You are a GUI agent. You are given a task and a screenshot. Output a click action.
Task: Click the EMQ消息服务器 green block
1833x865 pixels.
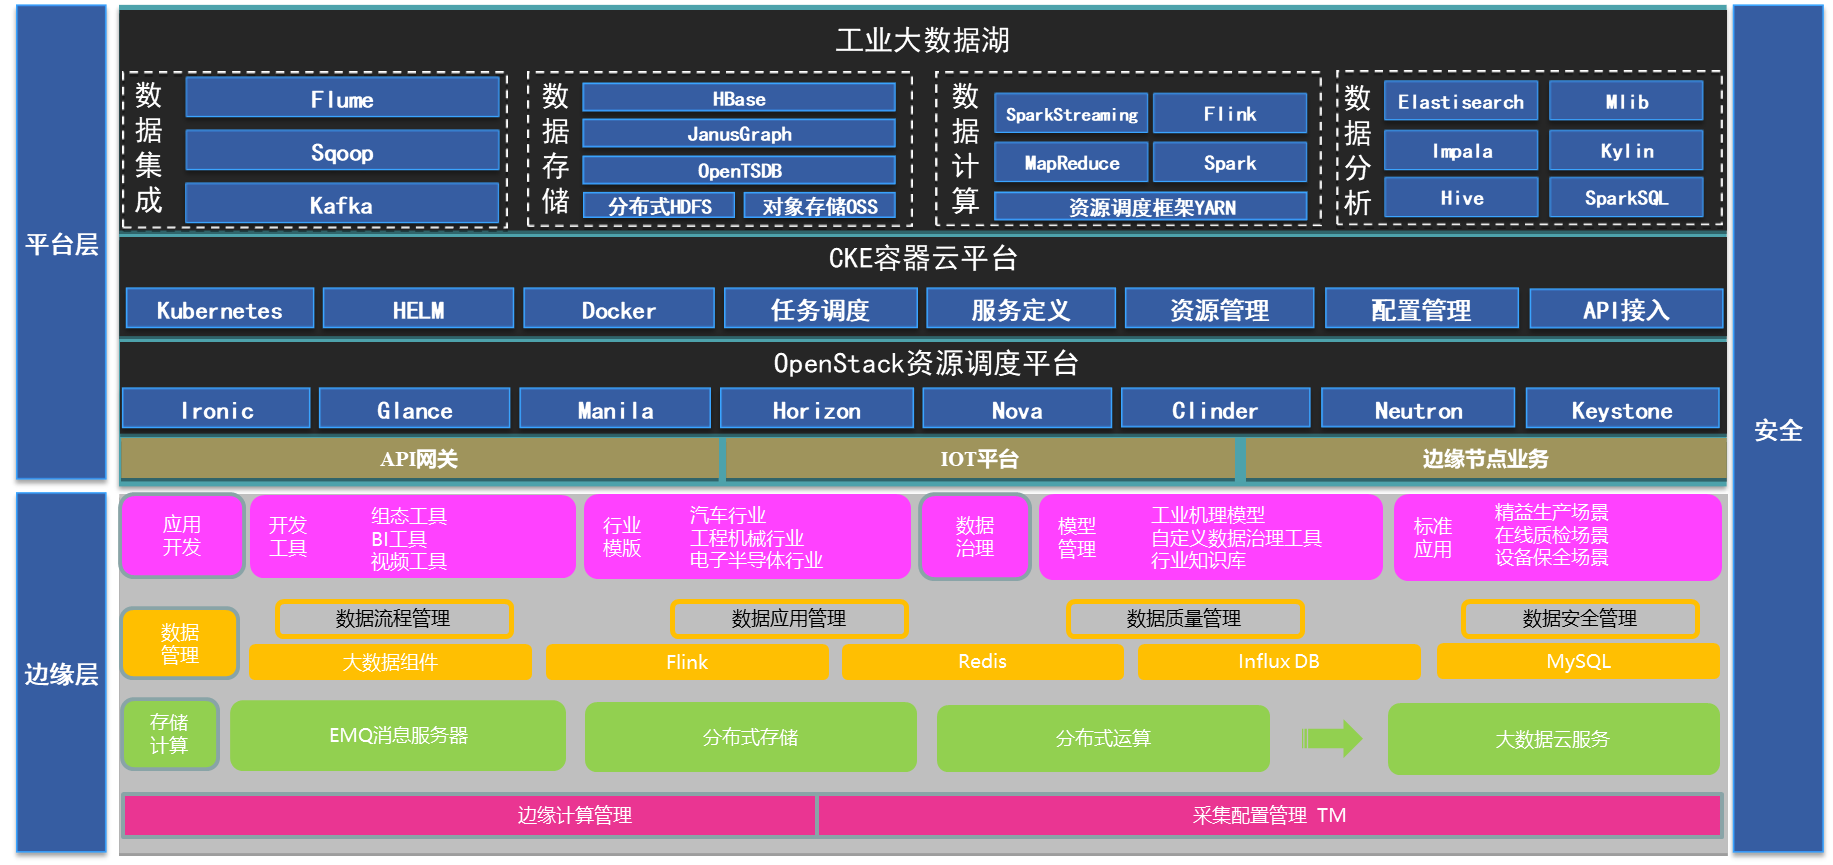[x=398, y=736]
